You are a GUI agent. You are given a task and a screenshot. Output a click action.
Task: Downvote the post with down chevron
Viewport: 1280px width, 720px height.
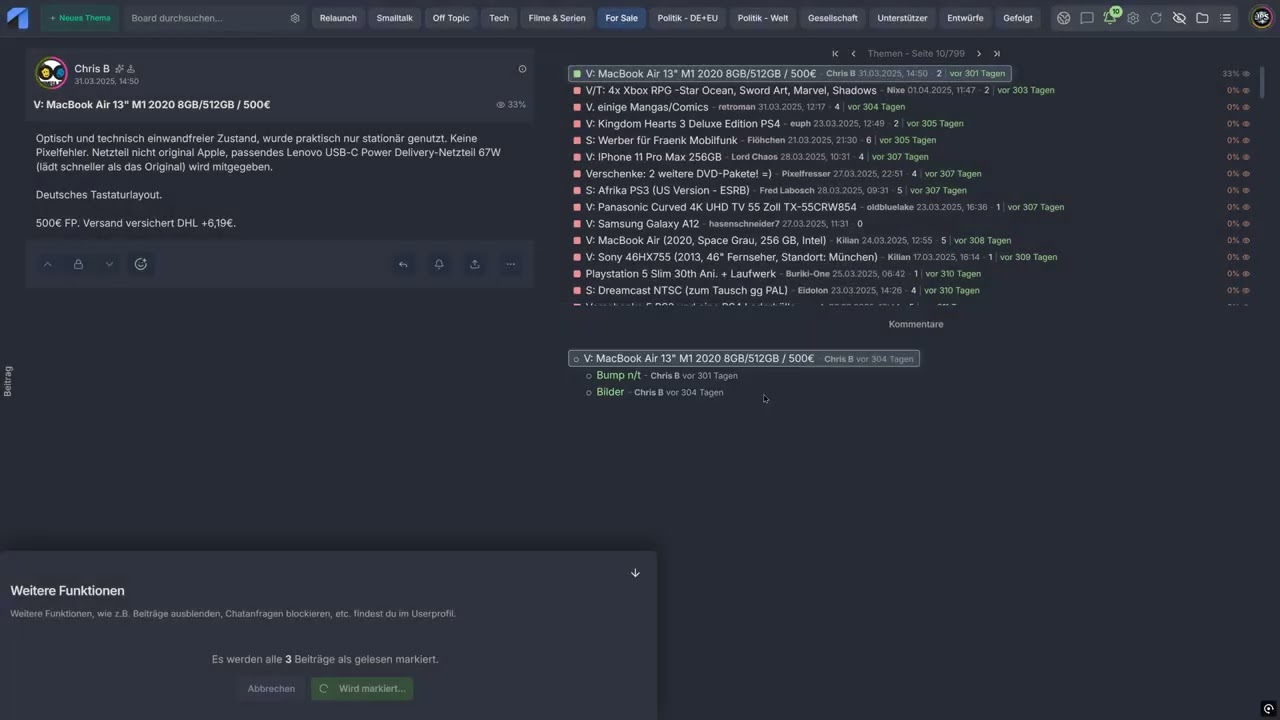coord(109,264)
